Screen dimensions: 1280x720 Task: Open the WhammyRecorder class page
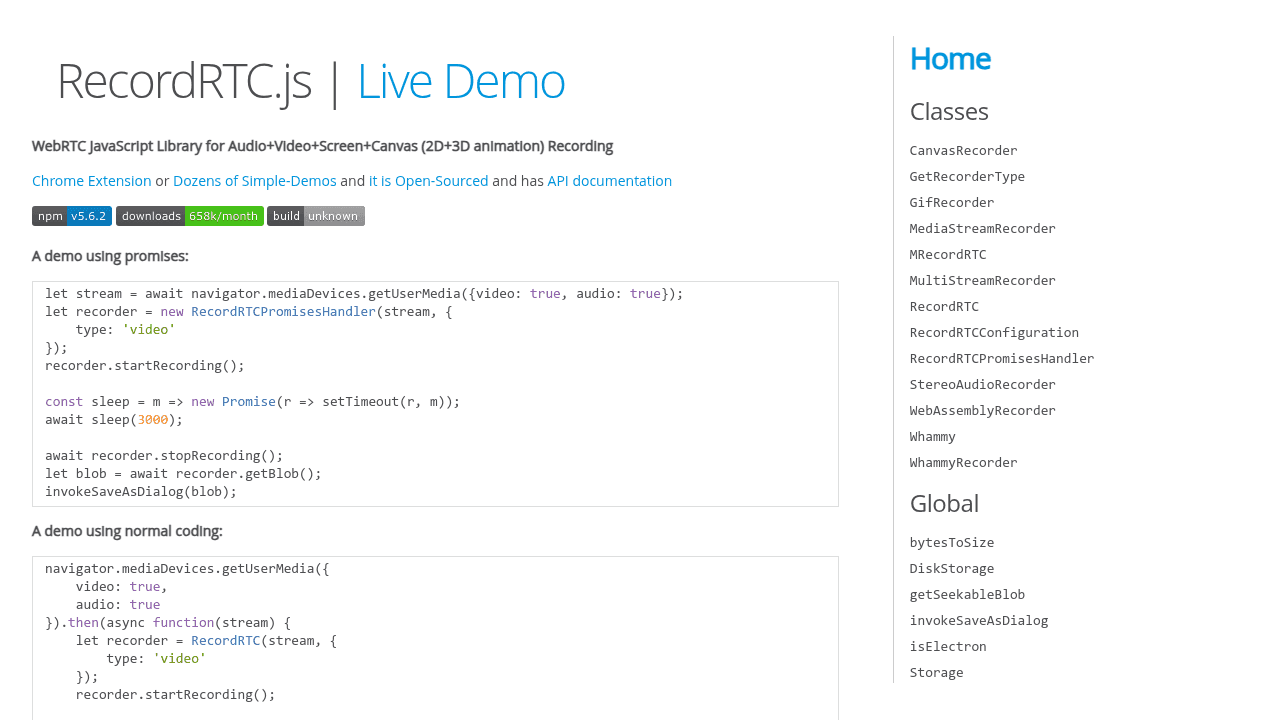[964, 463]
